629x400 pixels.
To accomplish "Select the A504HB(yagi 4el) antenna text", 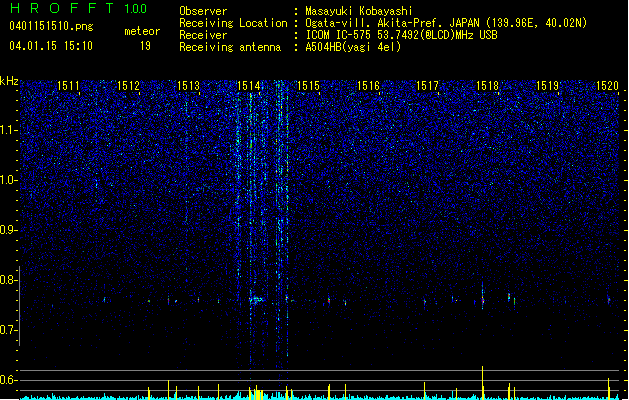I will (x=353, y=47).
